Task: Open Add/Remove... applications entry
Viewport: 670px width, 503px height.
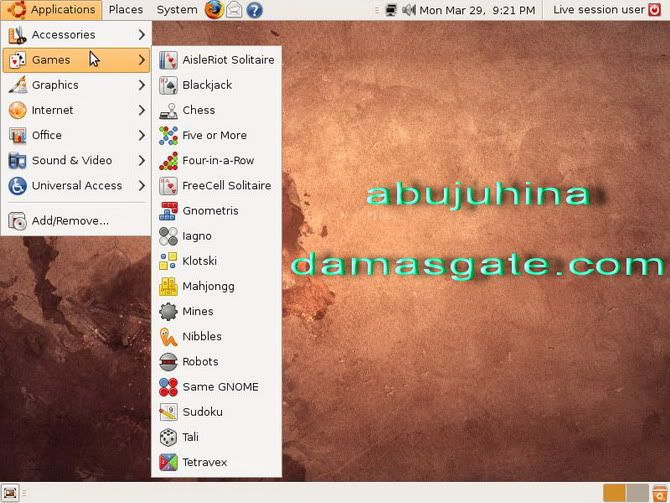Action: tap(76, 221)
